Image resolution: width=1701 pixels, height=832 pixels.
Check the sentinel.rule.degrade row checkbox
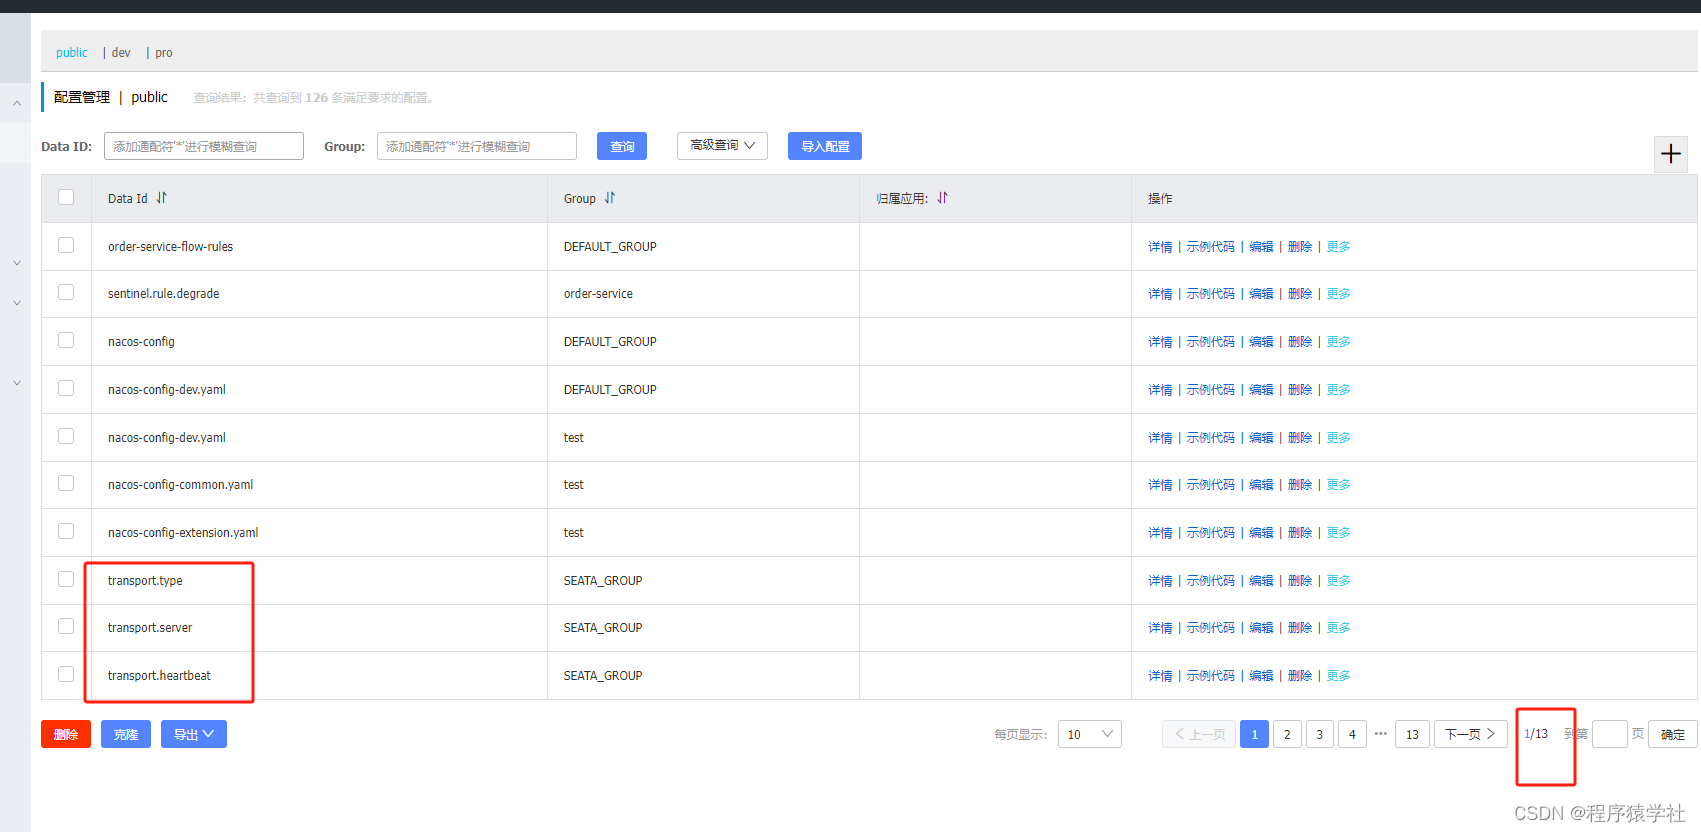tap(66, 292)
